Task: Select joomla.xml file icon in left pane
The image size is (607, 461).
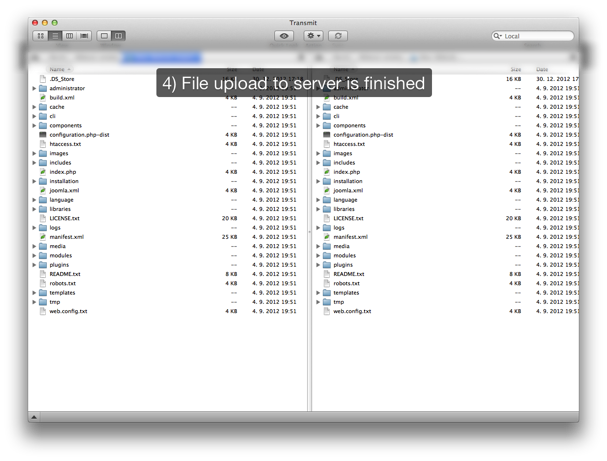Action: click(x=43, y=190)
